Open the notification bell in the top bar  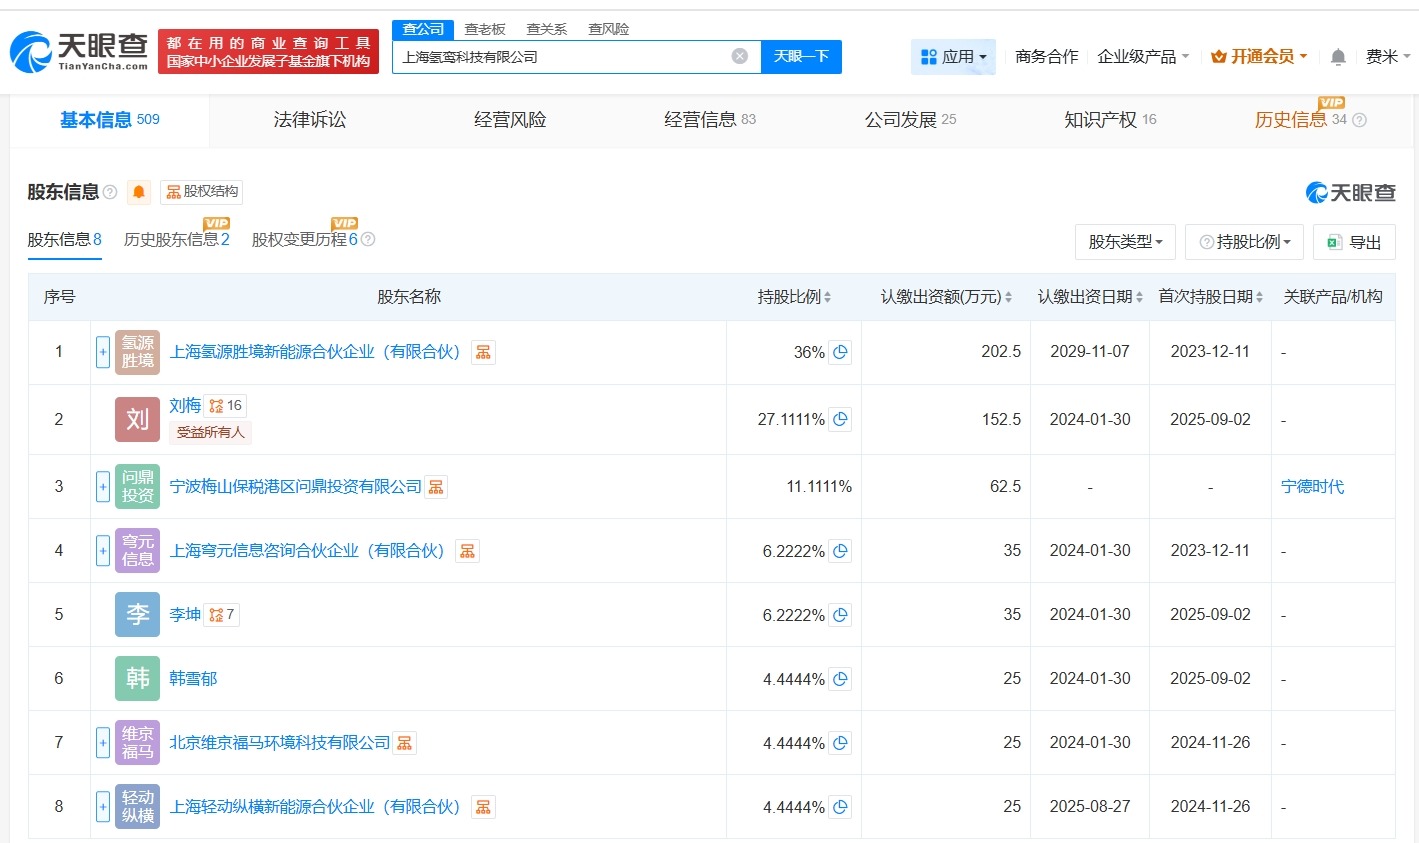1337,57
